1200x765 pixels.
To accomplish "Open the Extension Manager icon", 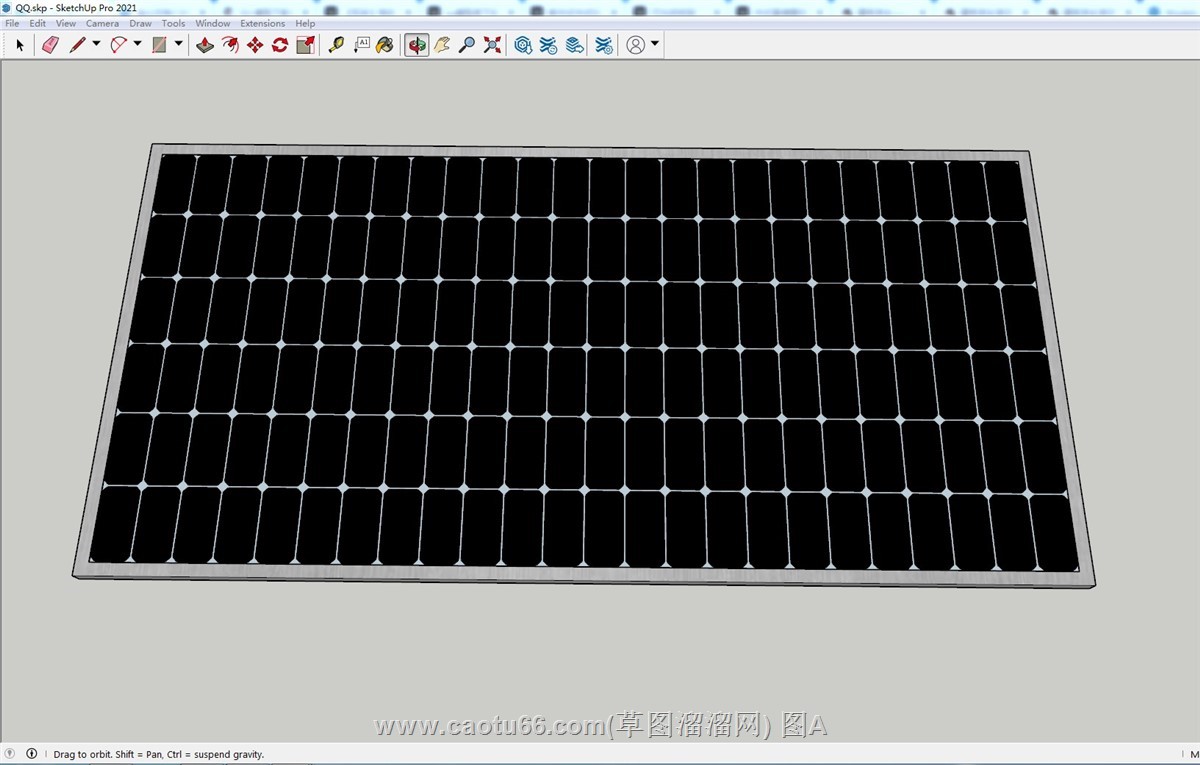I will click(604, 45).
